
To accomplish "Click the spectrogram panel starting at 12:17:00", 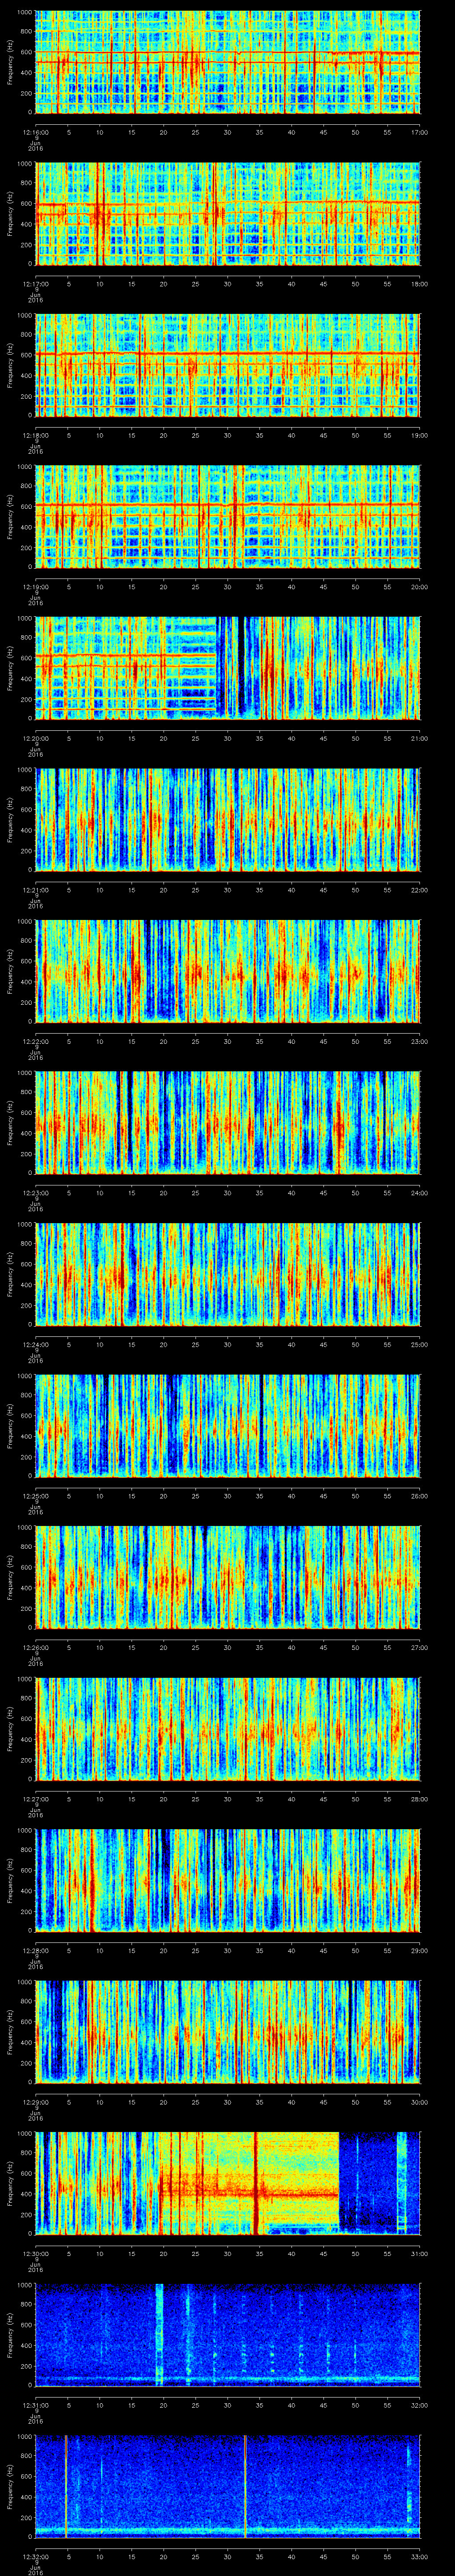I will click(228, 213).
